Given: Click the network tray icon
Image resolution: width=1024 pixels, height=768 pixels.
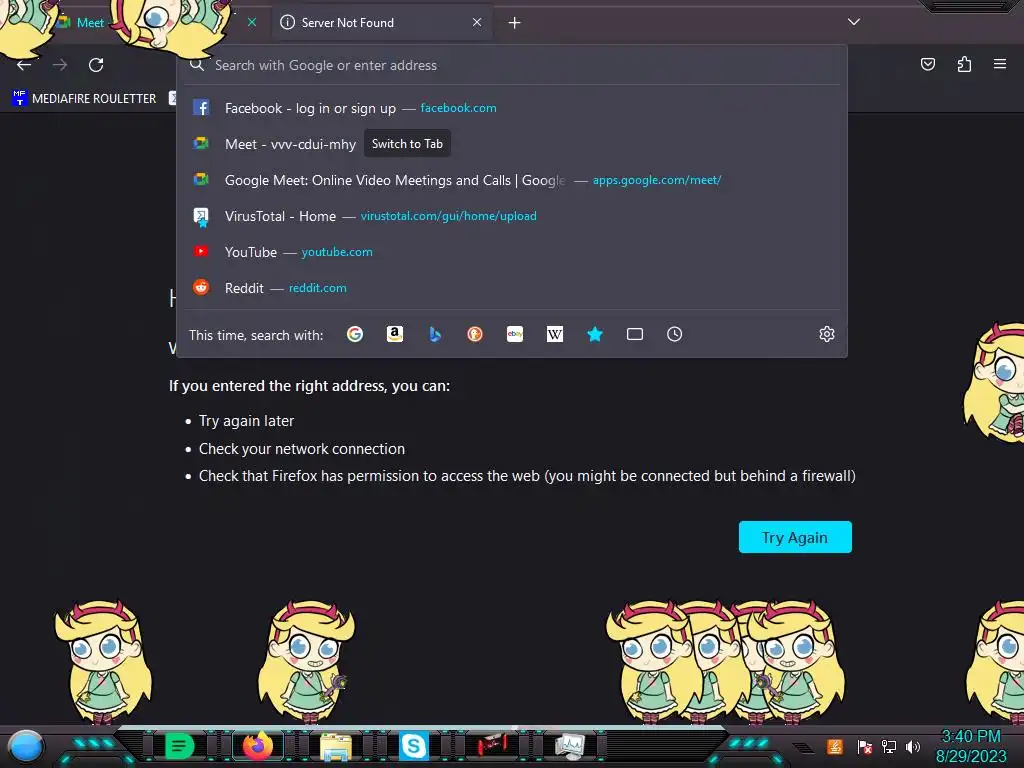Looking at the screenshot, I should [x=888, y=746].
